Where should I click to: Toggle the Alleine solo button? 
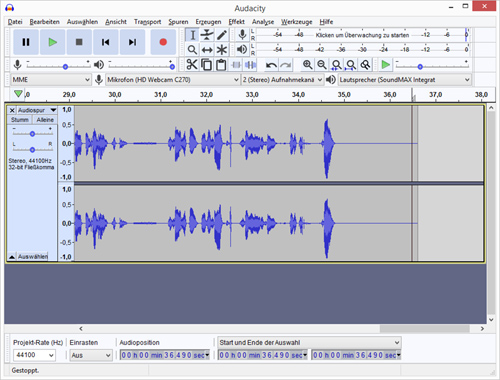pos(45,120)
